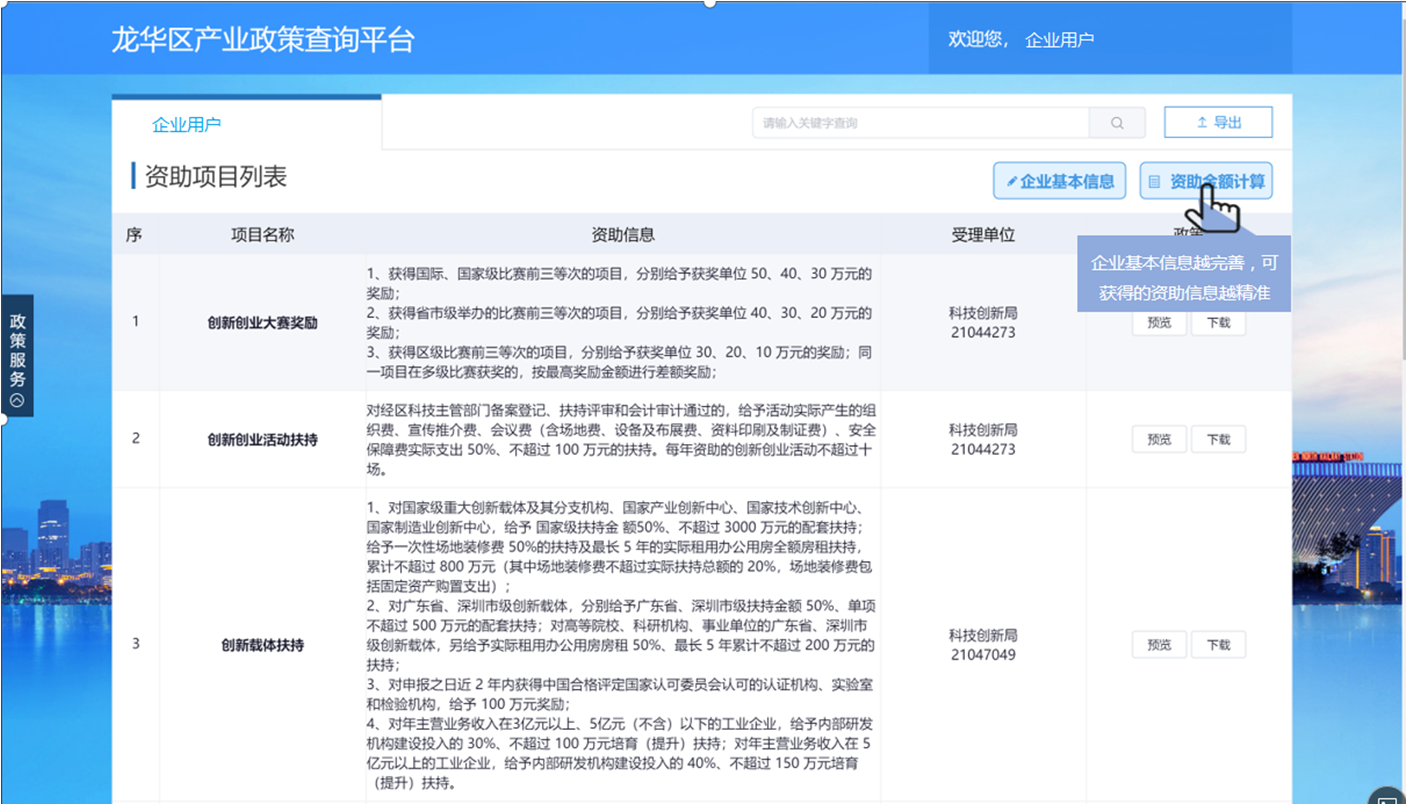The image size is (1407, 805).
Task: Focus the keyword search input field
Action: [x=920, y=123]
